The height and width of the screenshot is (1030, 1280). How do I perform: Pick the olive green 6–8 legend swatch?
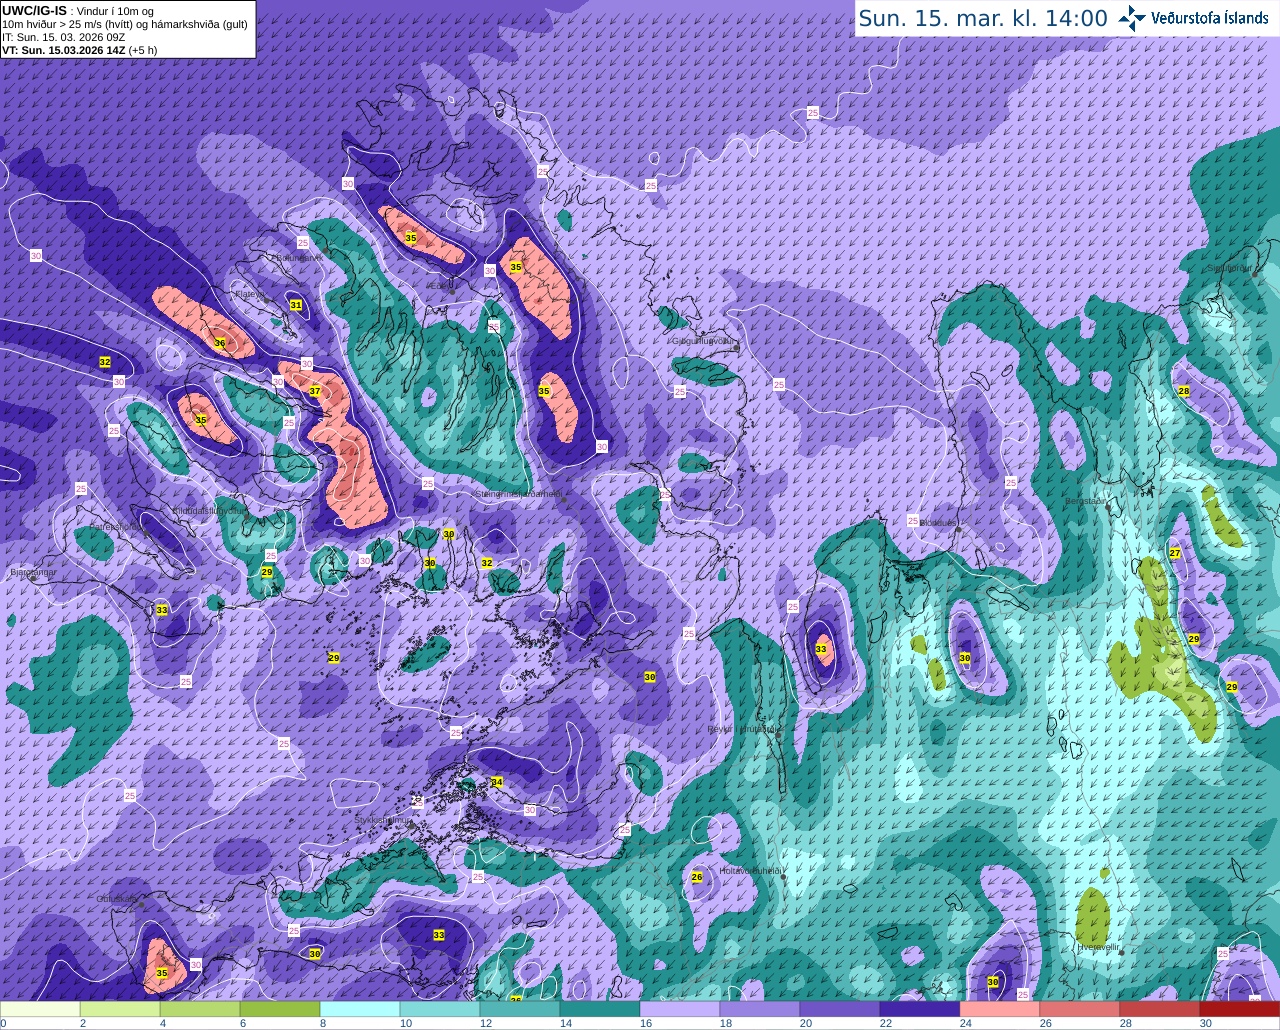(x=280, y=1009)
